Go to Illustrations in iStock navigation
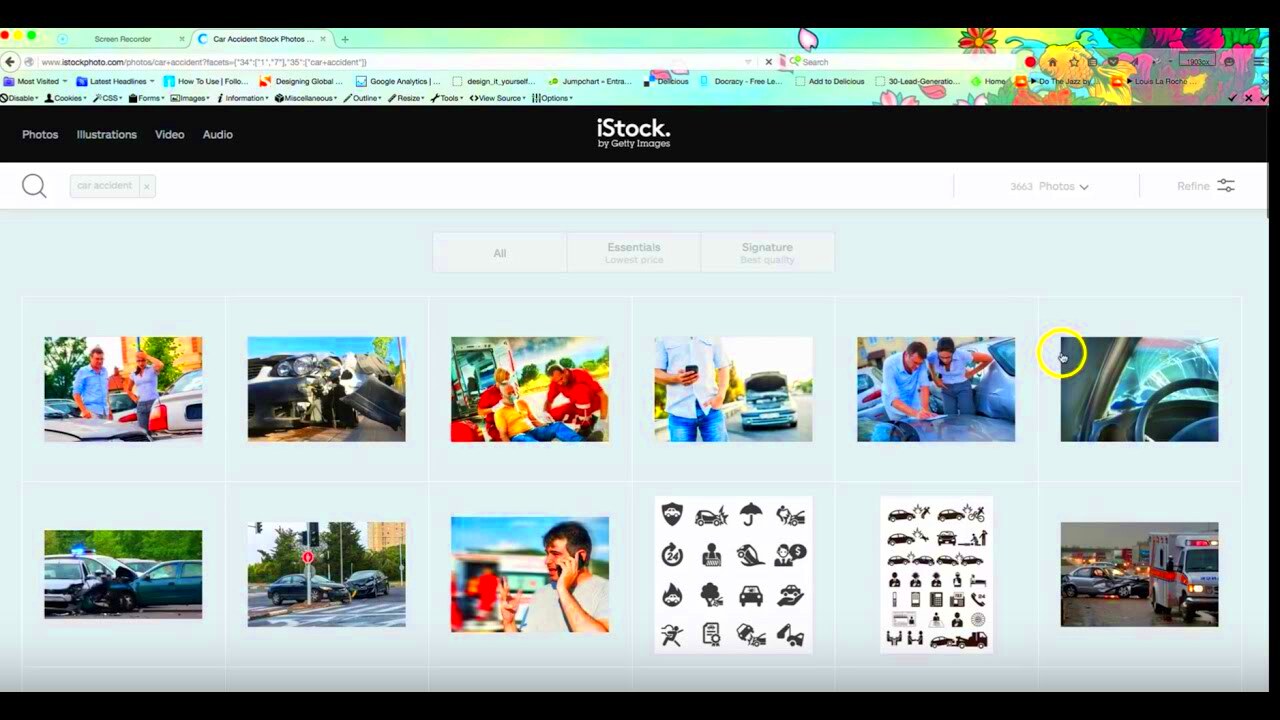Screen dimensions: 1280x720 click(x=107, y=134)
